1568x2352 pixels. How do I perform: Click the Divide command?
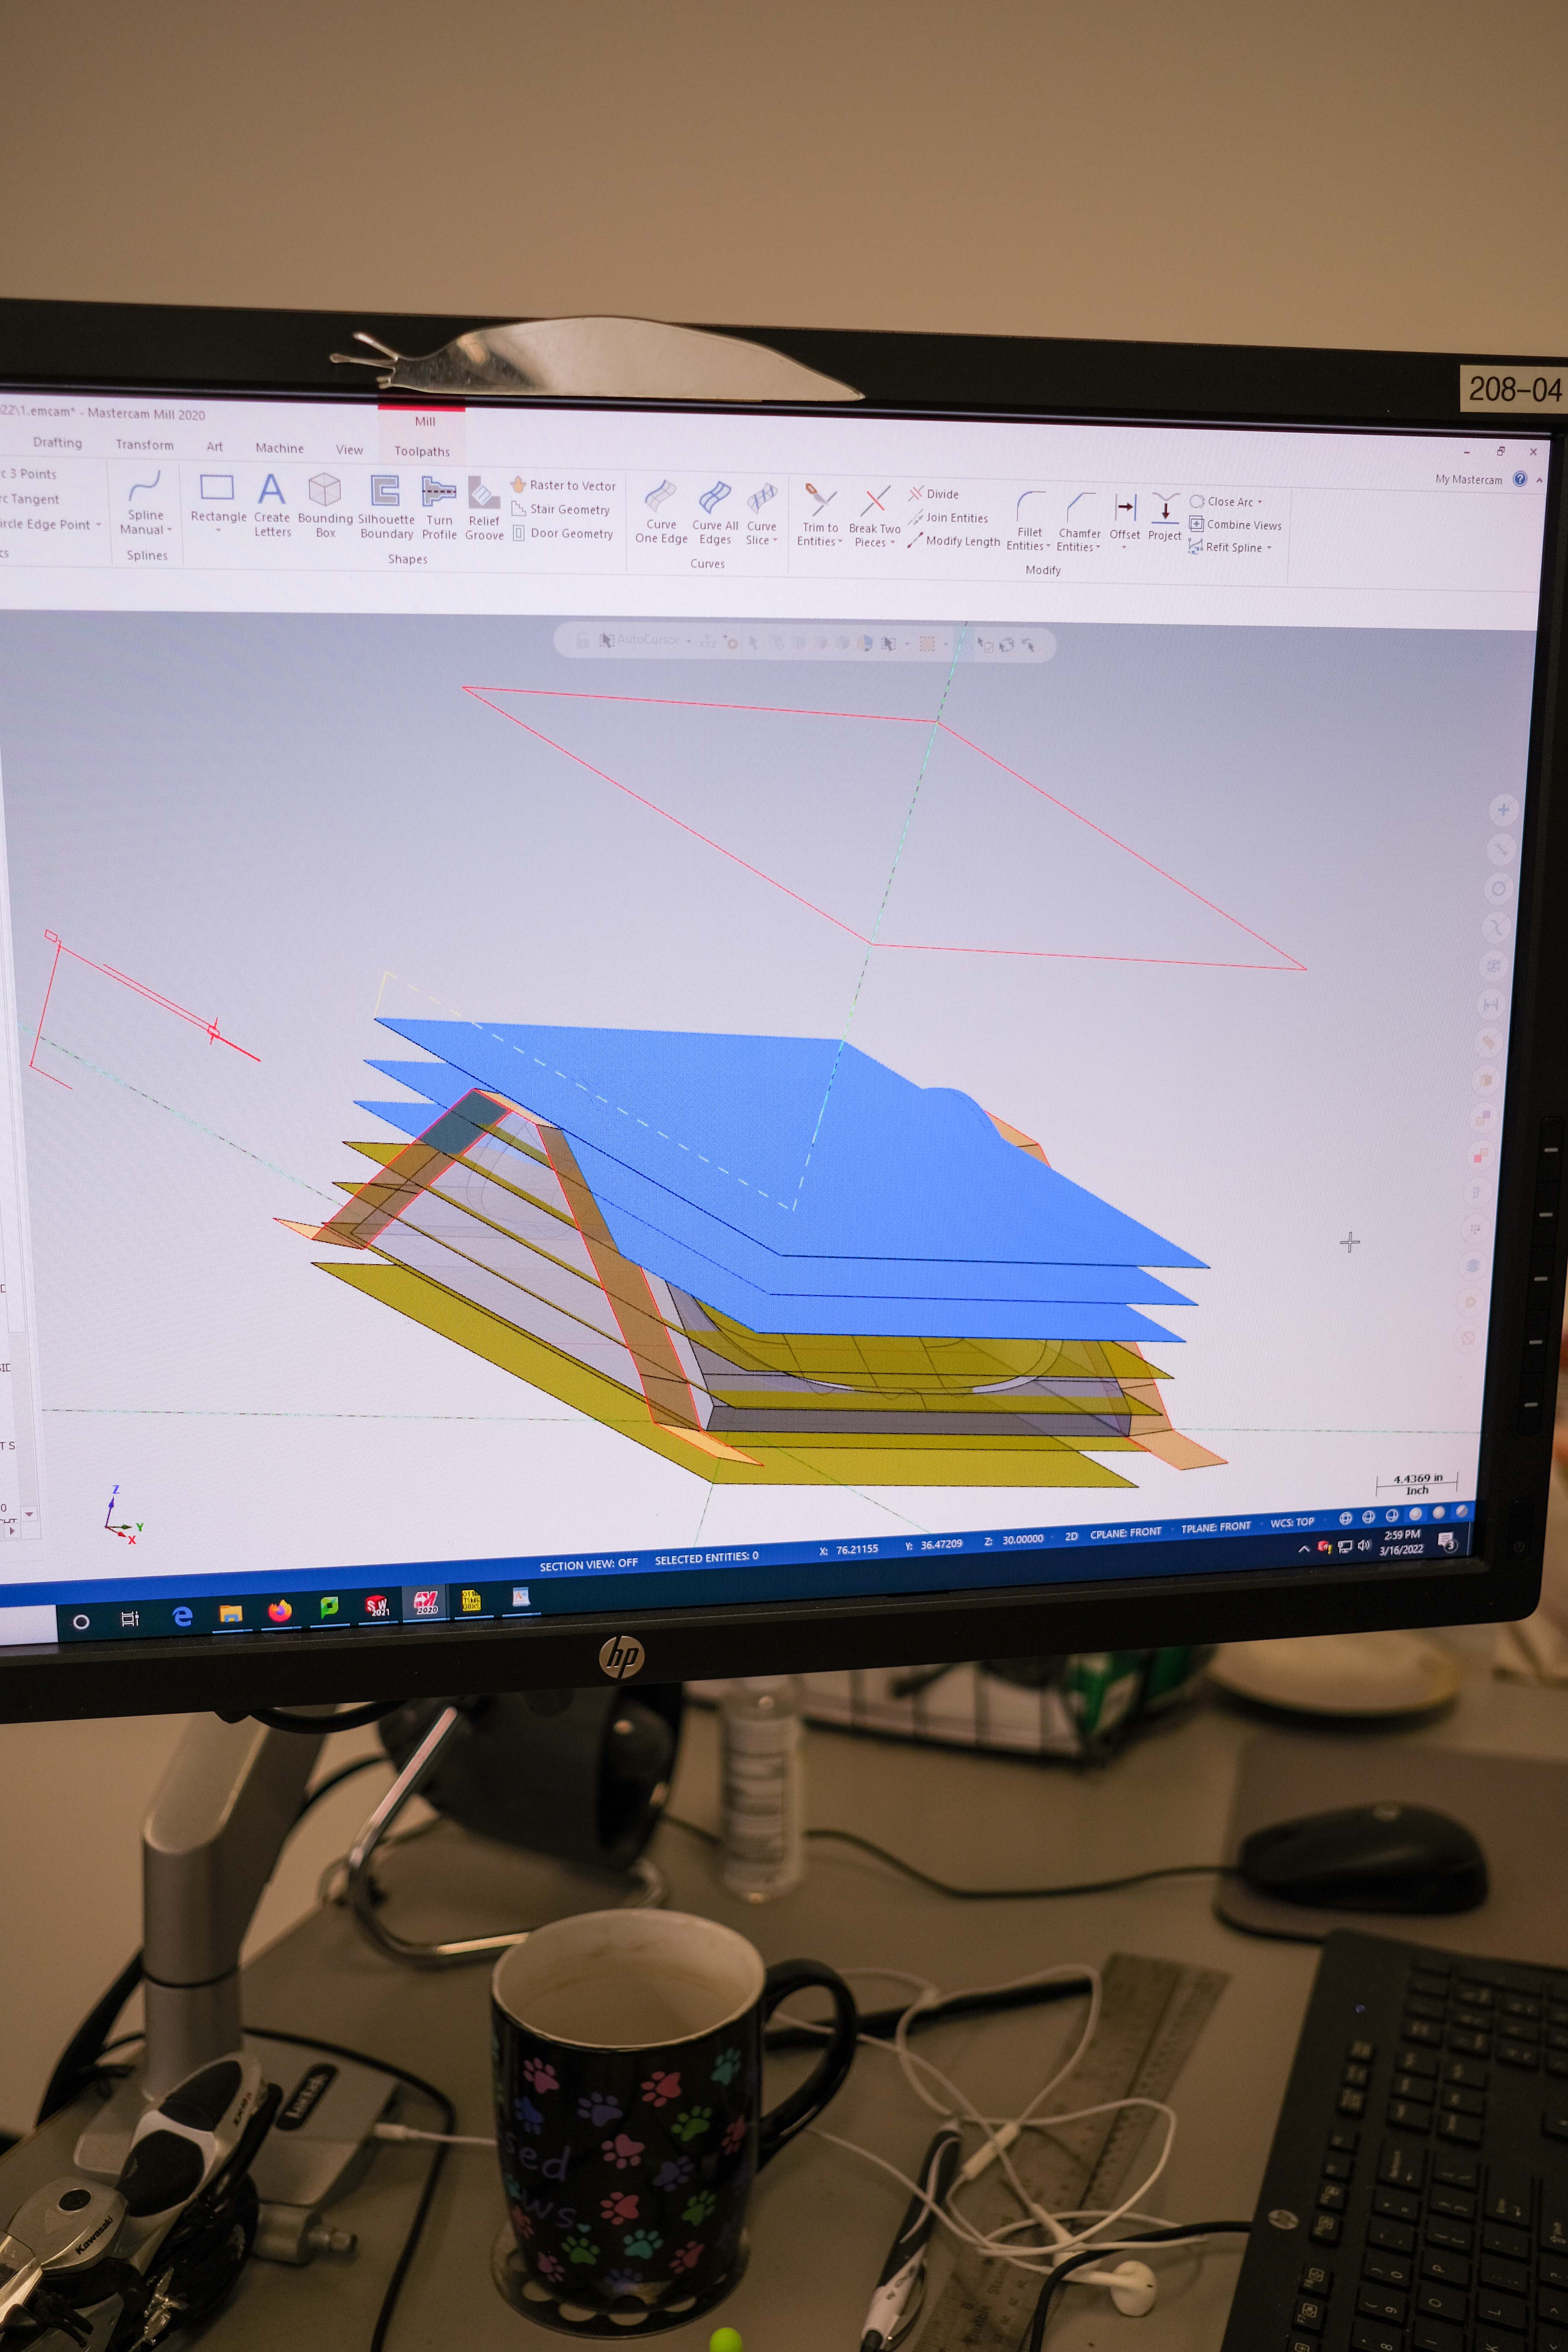[x=934, y=494]
